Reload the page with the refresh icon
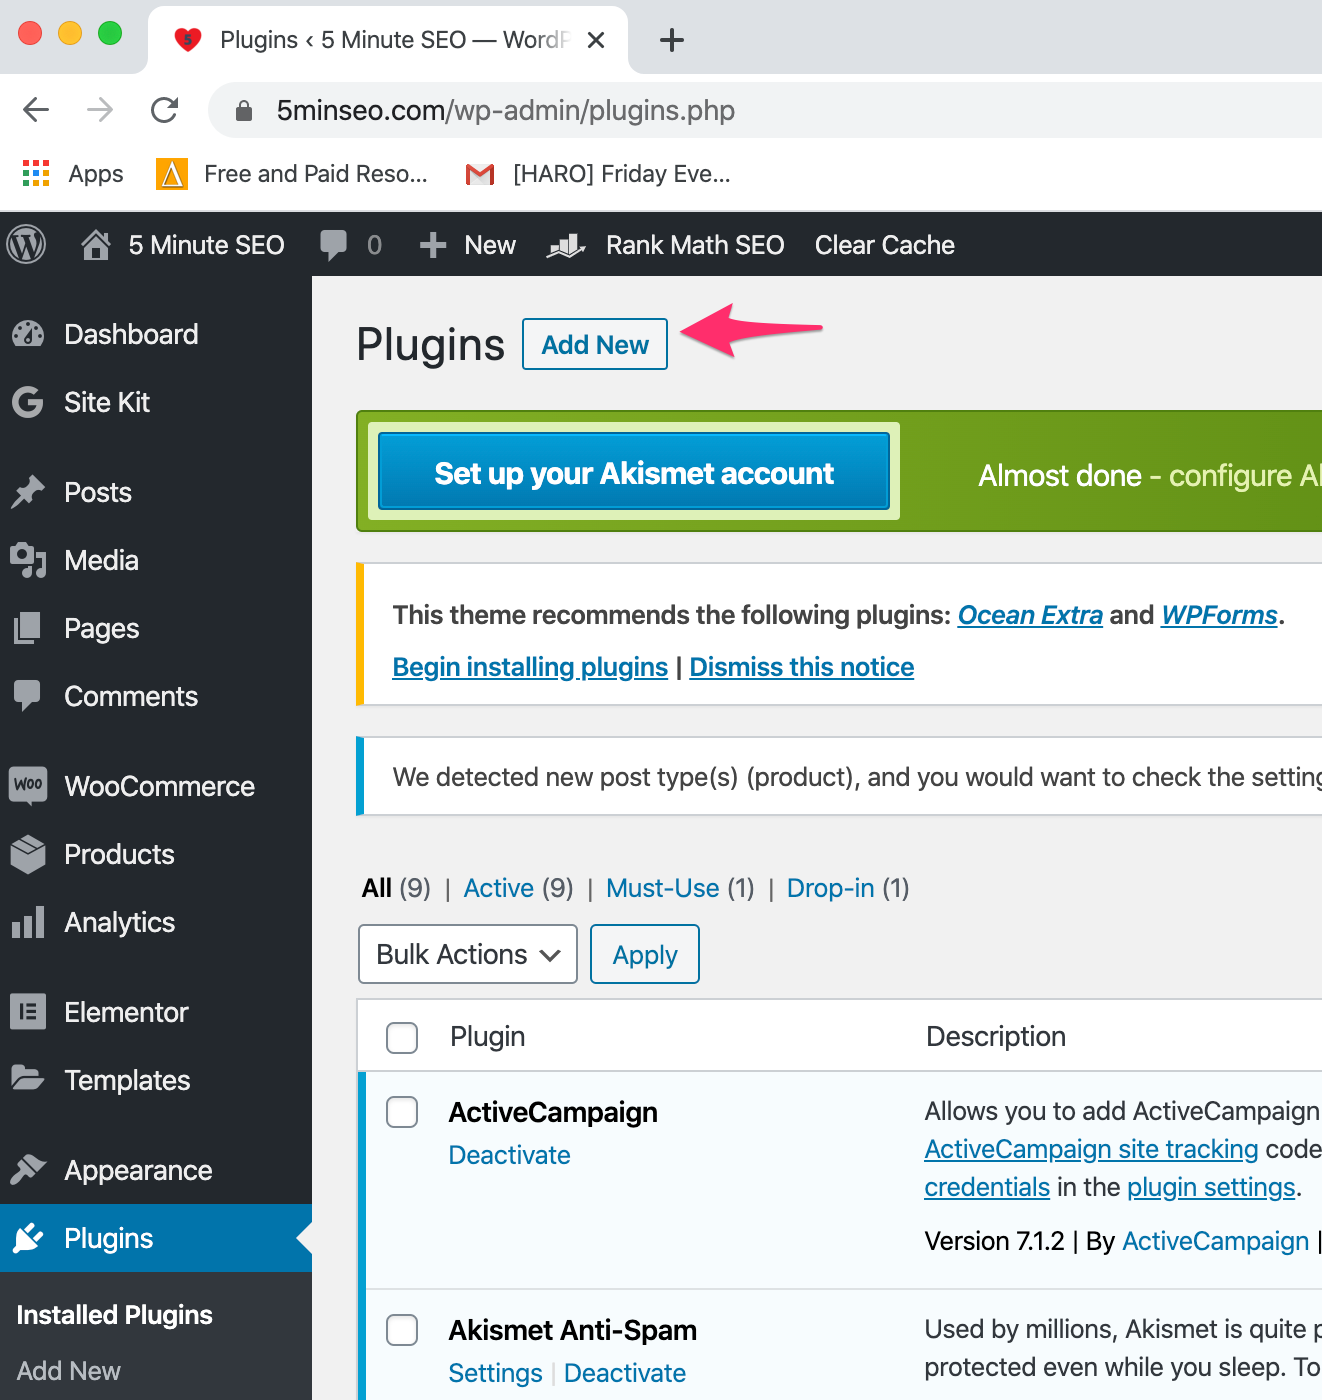This screenshot has height=1400, width=1322. pos(164,110)
